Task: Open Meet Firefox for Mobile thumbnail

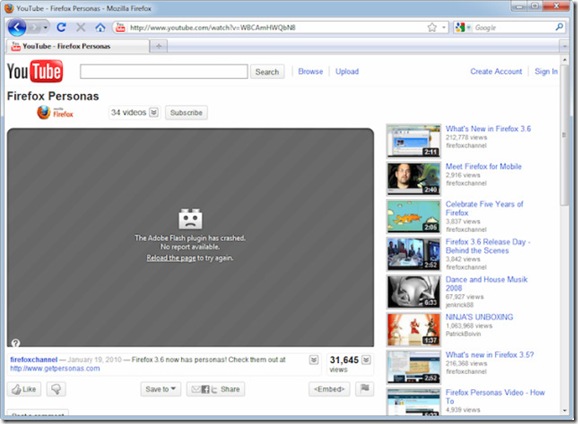Action: click(x=414, y=179)
